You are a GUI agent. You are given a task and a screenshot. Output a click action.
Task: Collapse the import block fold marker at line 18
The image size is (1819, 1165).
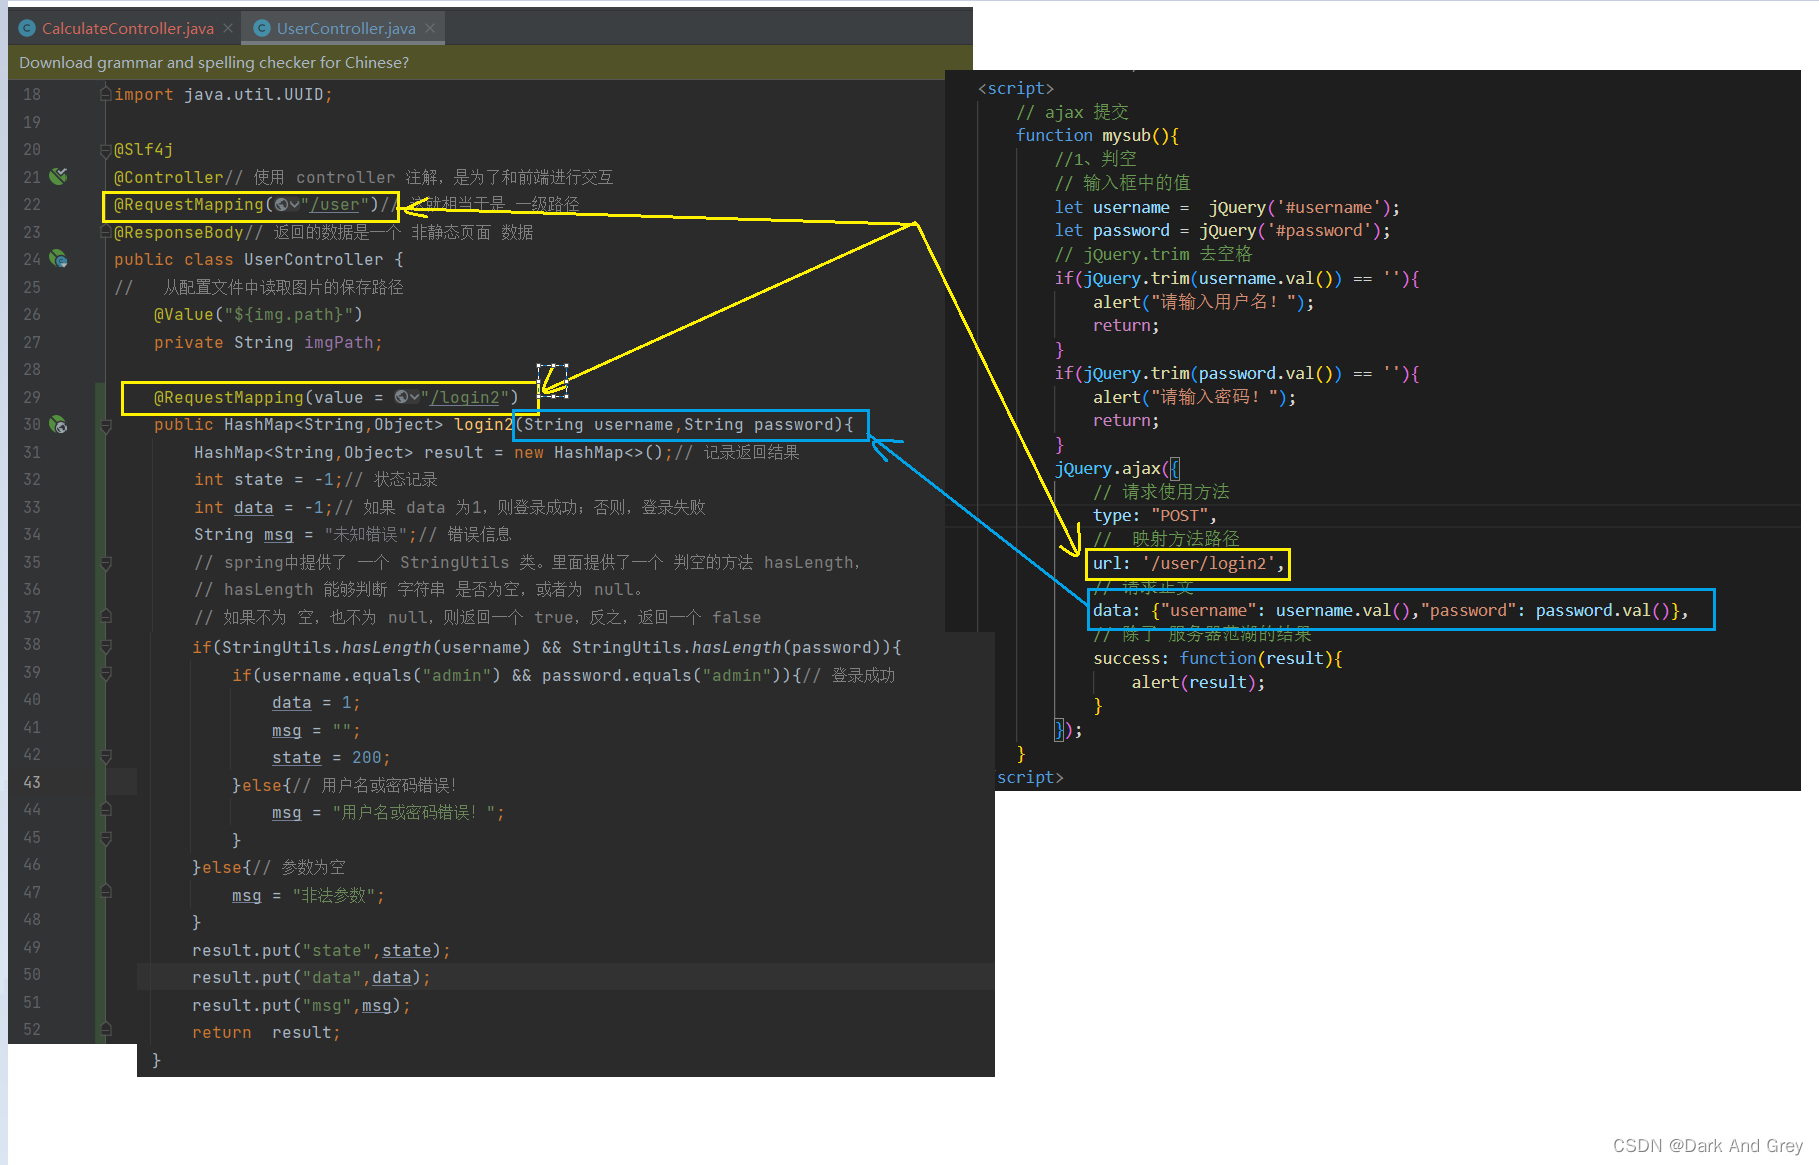click(105, 94)
